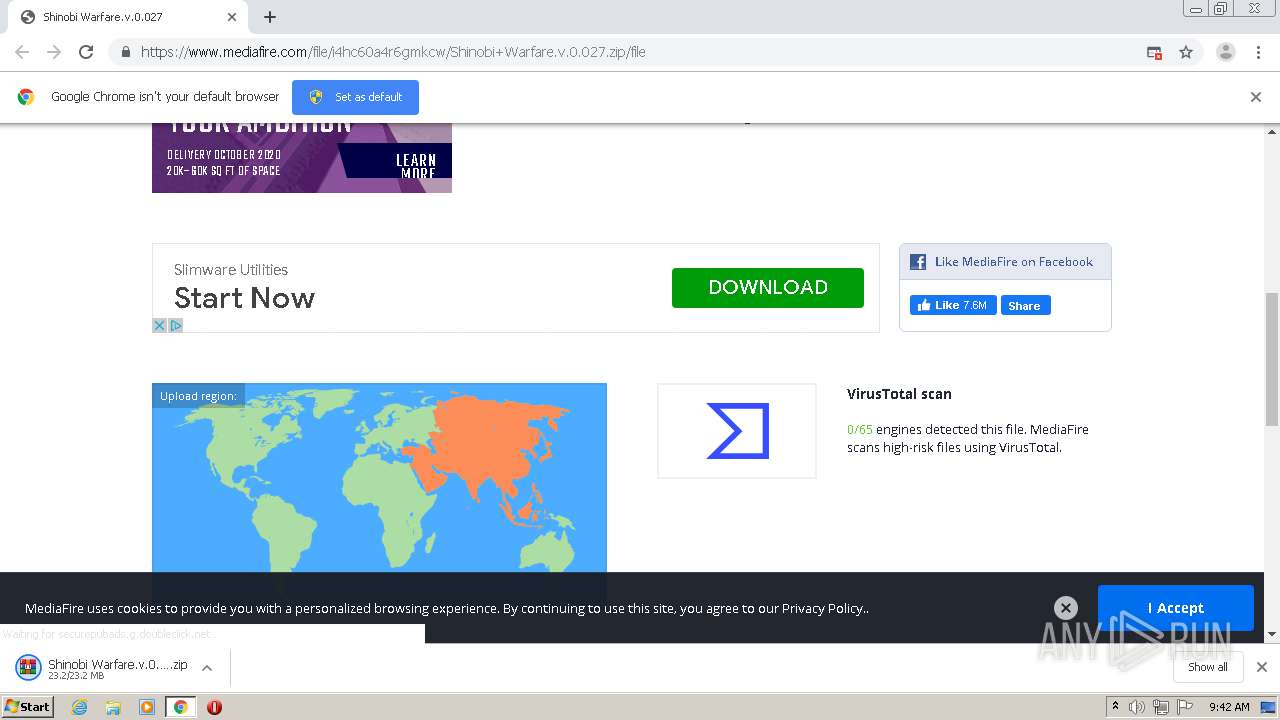Open the Chrome profile avatar menu
The height and width of the screenshot is (720, 1280).
pos(1225,52)
